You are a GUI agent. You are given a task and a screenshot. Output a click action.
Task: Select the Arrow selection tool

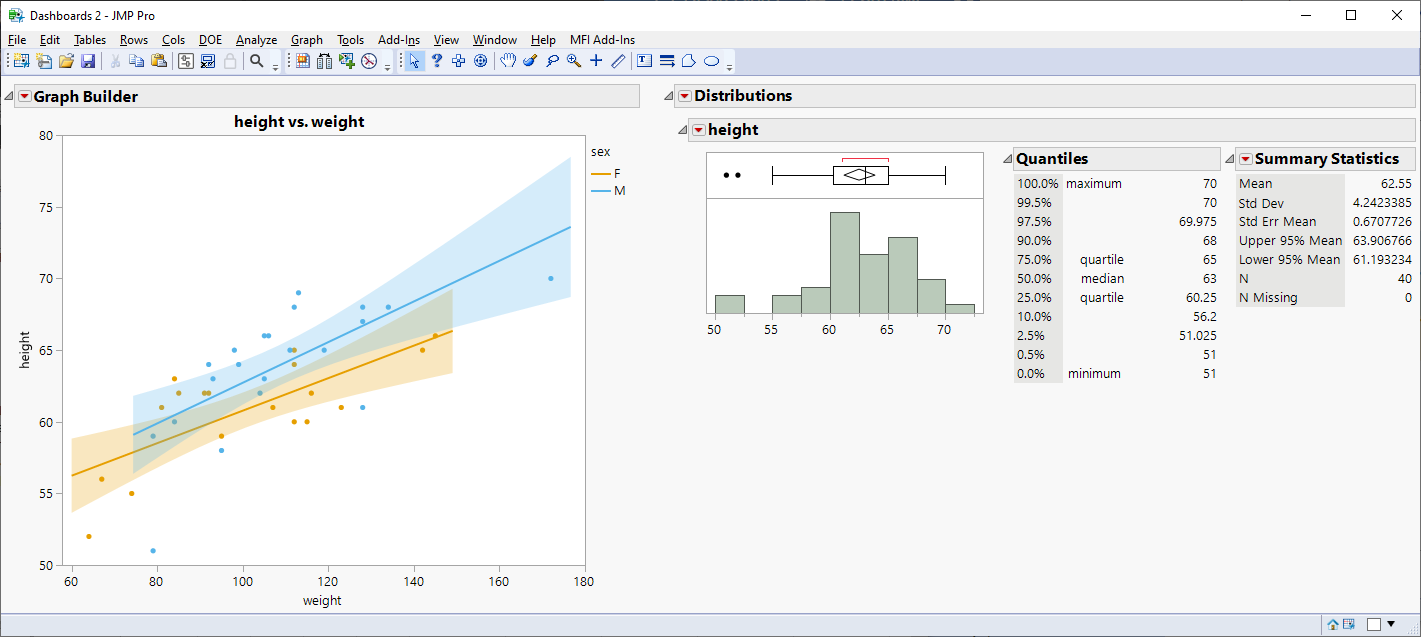414,61
